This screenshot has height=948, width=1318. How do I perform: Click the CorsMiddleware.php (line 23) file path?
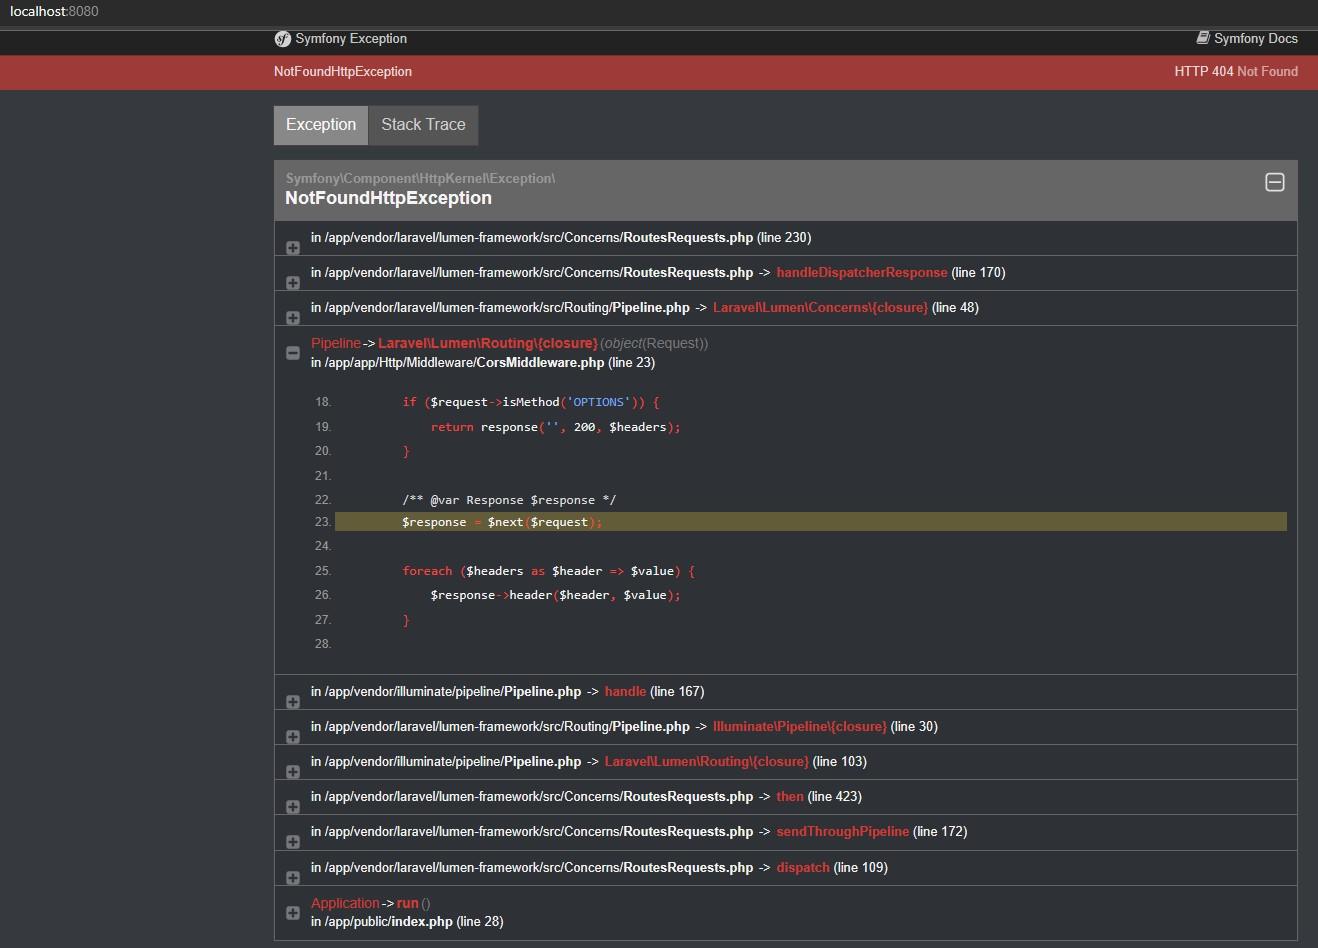pyautogui.click(x=483, y=363)
